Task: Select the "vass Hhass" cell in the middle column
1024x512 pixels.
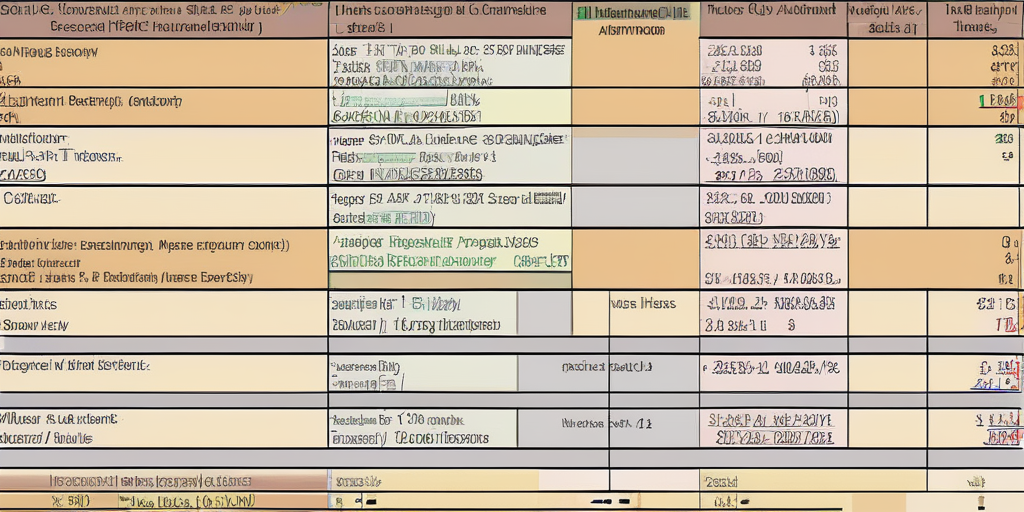Action: click(642, 304)
